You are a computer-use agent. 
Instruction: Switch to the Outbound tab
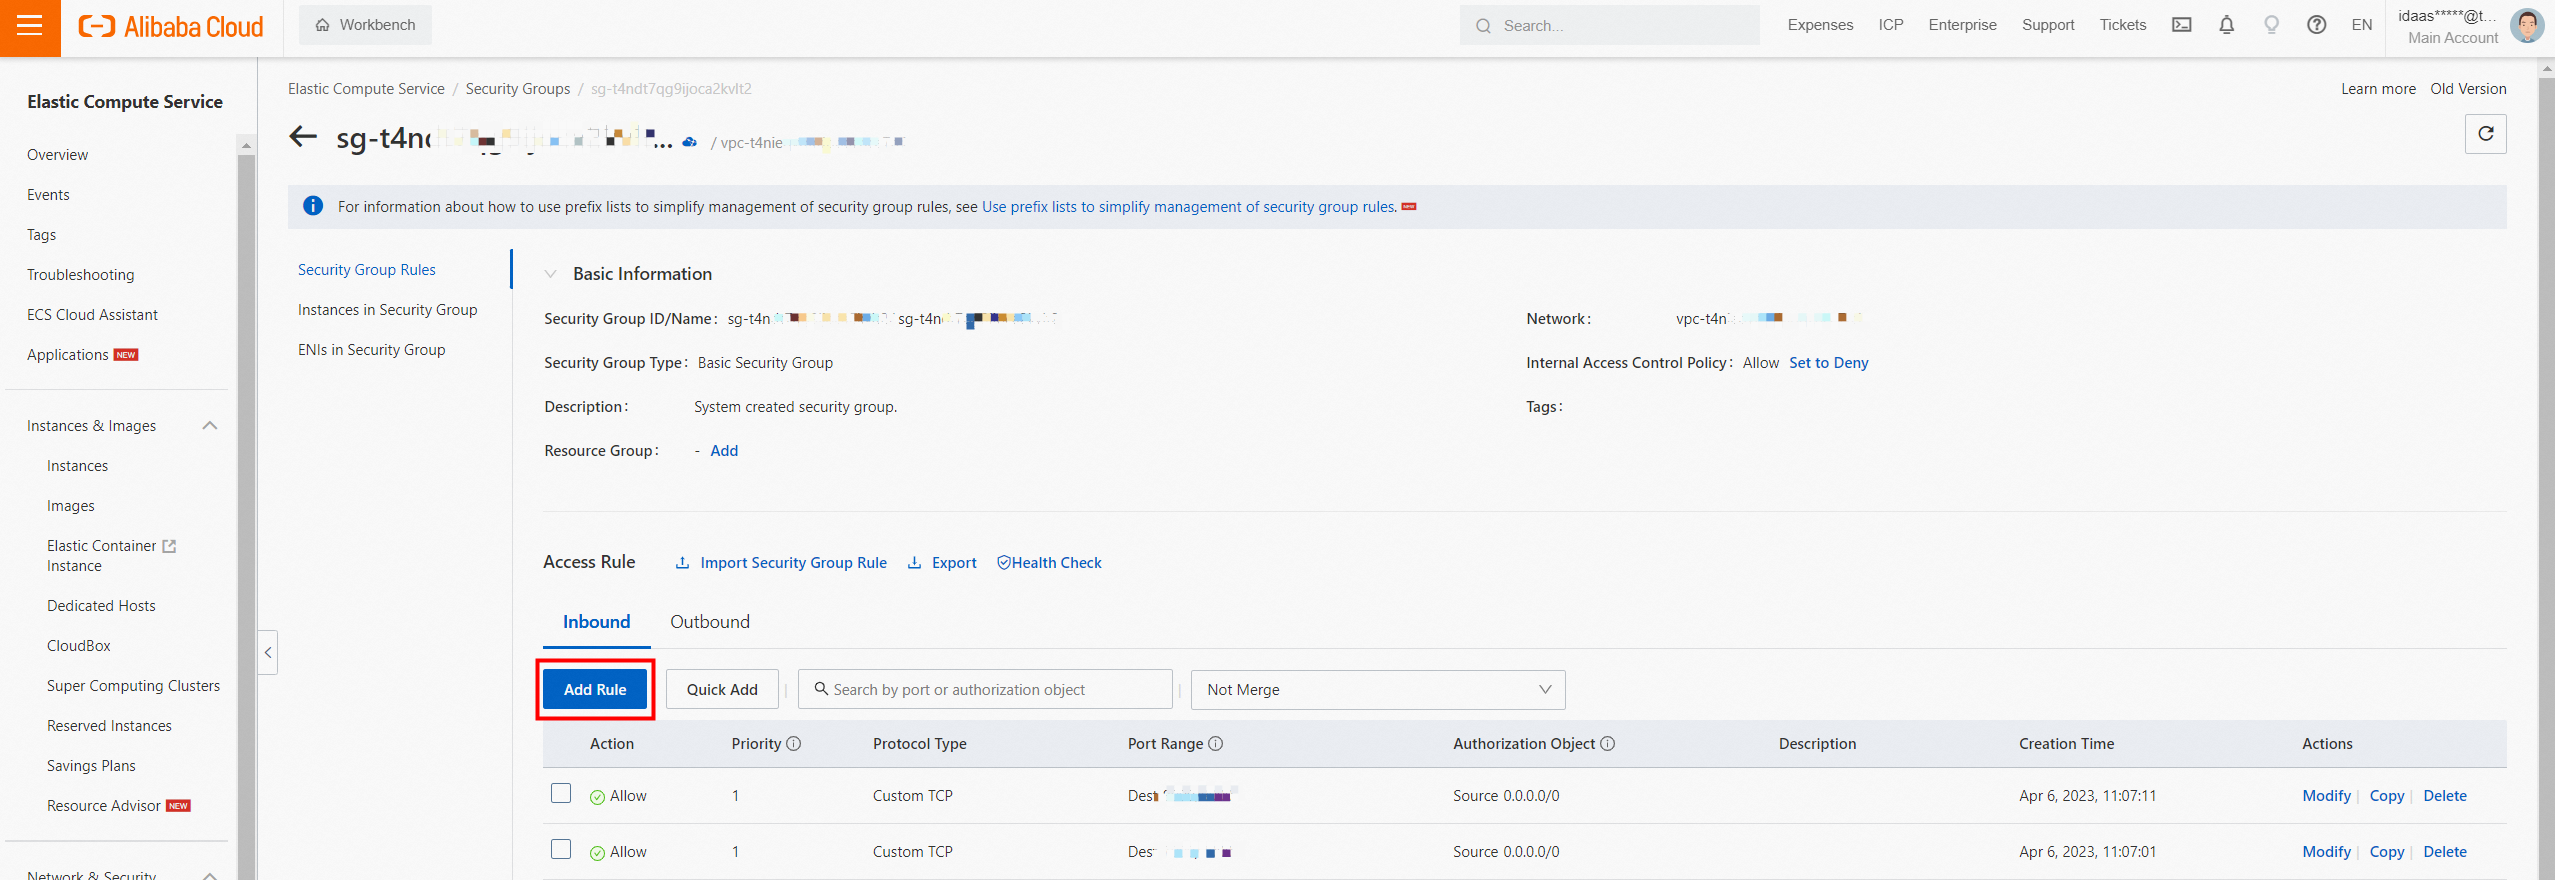tap(710, 622)
